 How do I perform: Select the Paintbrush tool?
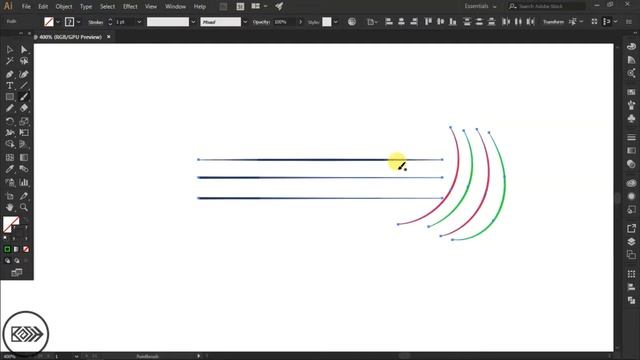[24, 97]
